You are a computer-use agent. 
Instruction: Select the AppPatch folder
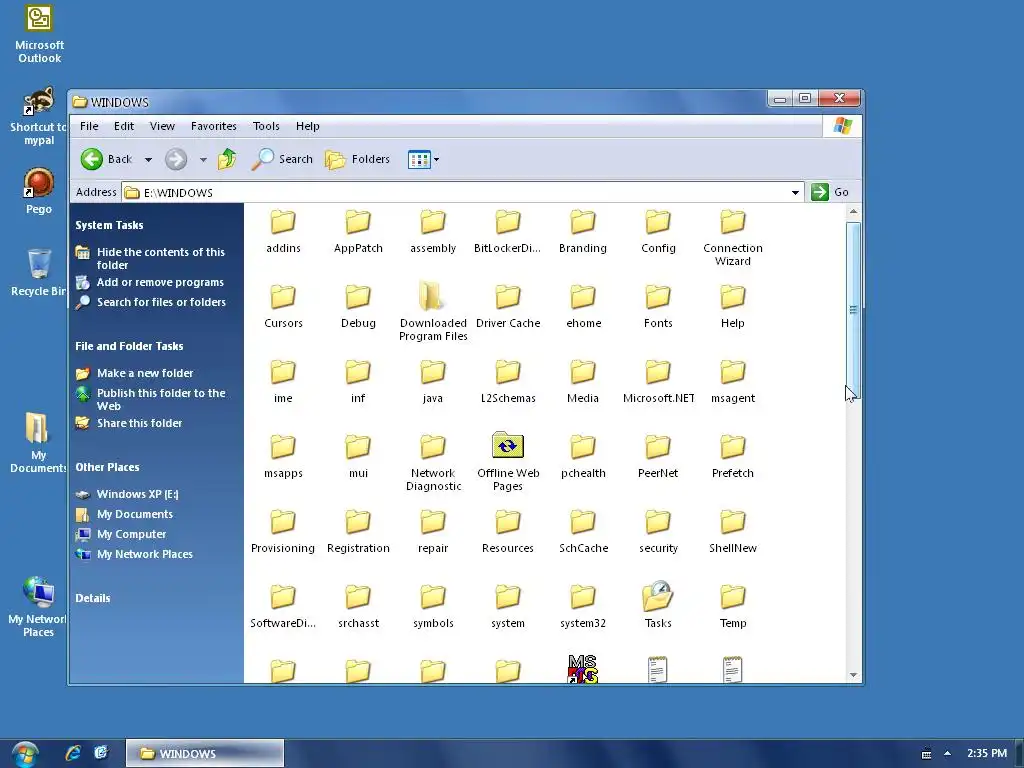click(358, 231)
